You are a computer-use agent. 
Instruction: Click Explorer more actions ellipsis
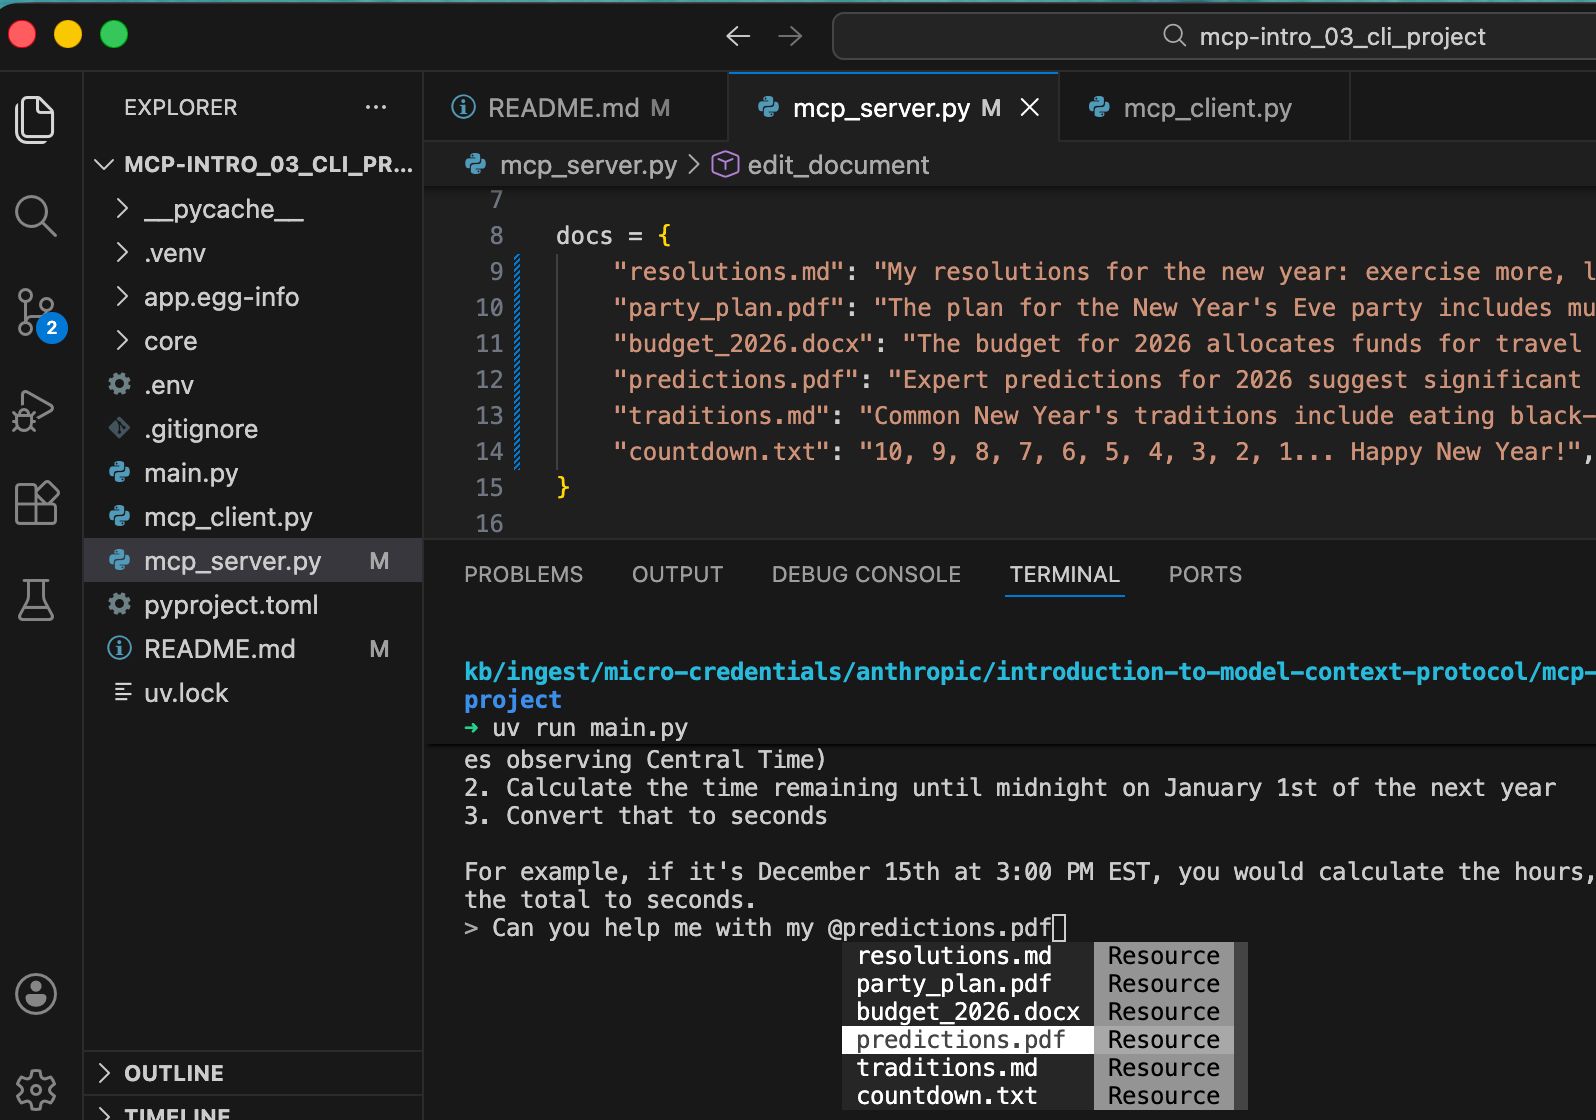click(x=376, y=107)
